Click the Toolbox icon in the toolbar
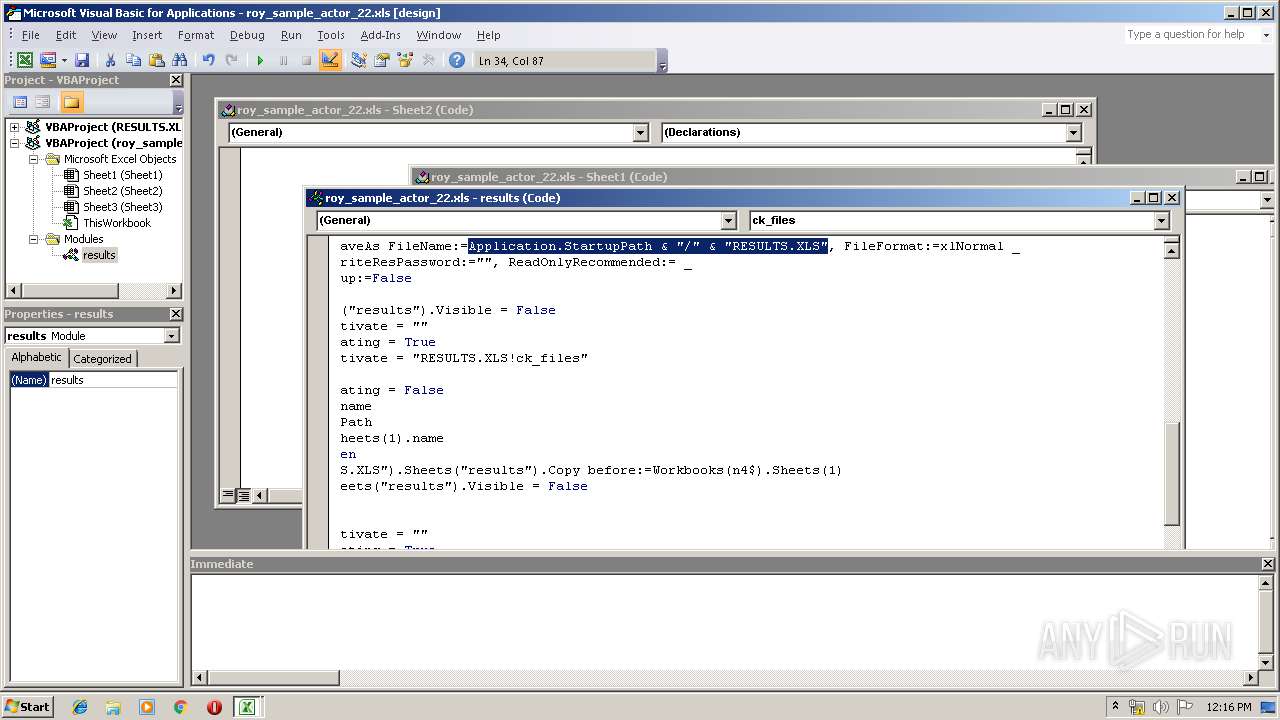Viewport: 1280px width, 720px height. point(428,60)
